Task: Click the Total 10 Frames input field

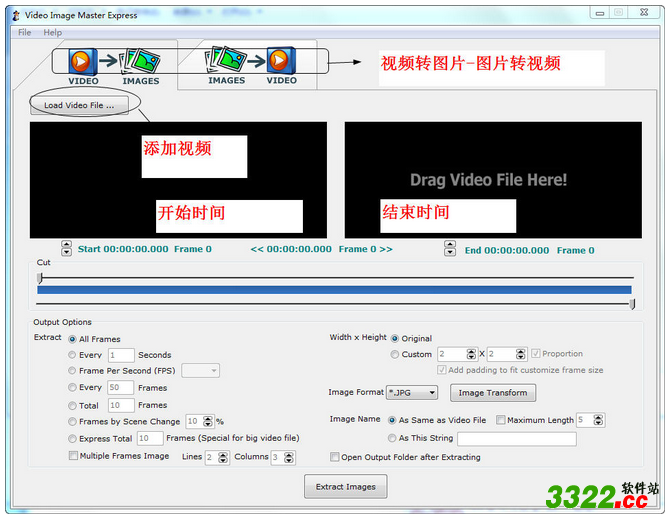Action: pyautogui.click(x=121, y=405)
